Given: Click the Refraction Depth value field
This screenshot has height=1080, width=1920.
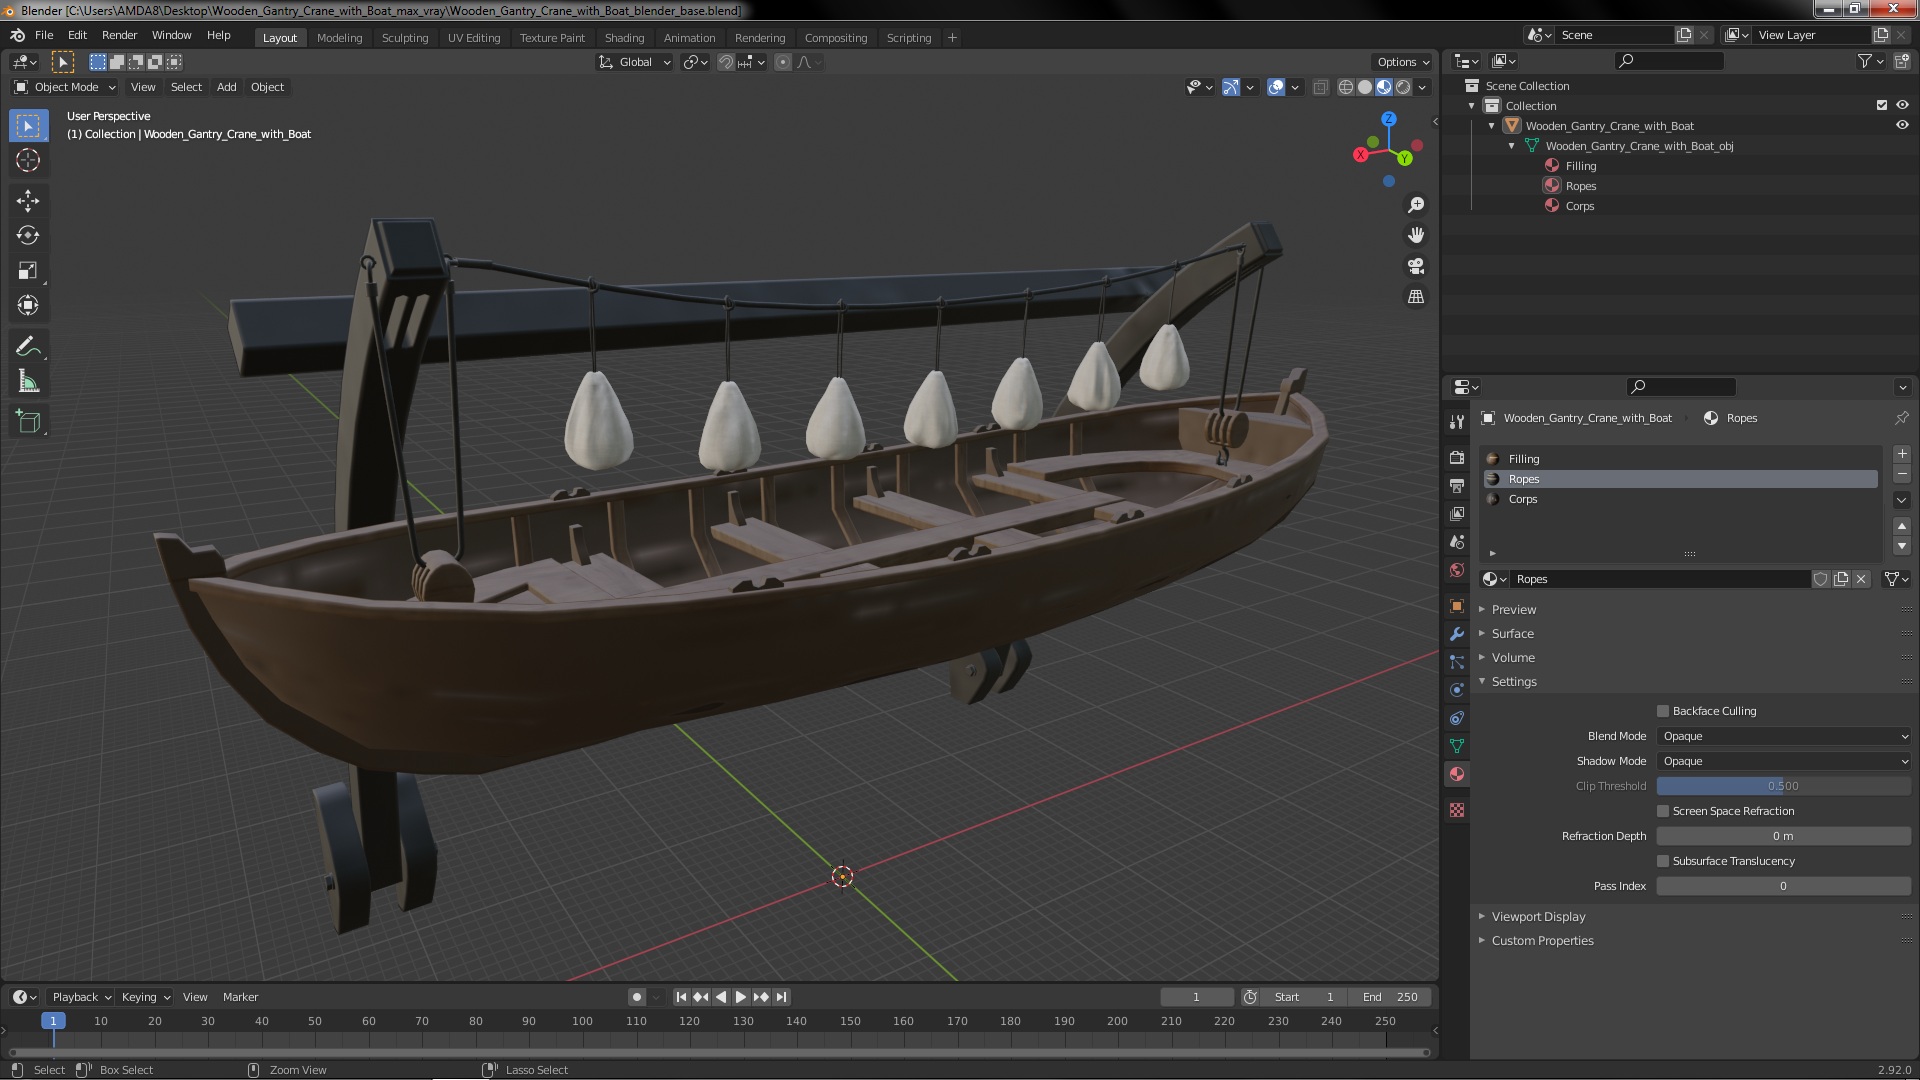Looking at the screenshot, I should tap(1784, 836).
